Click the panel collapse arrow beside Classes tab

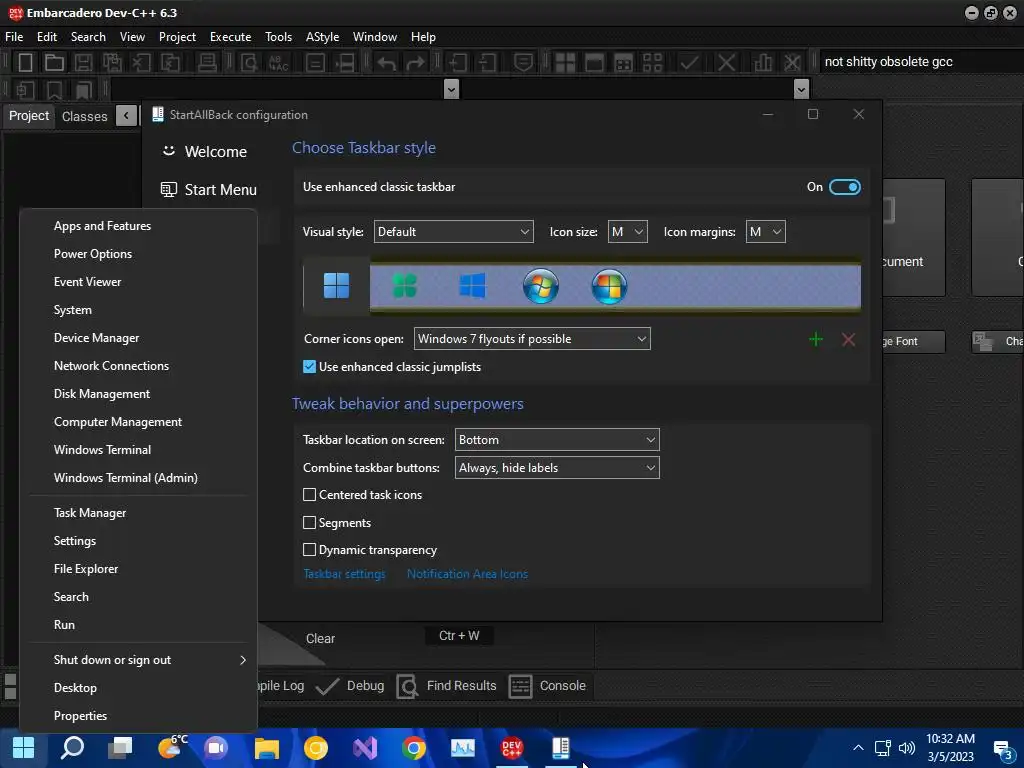point(126,116)
